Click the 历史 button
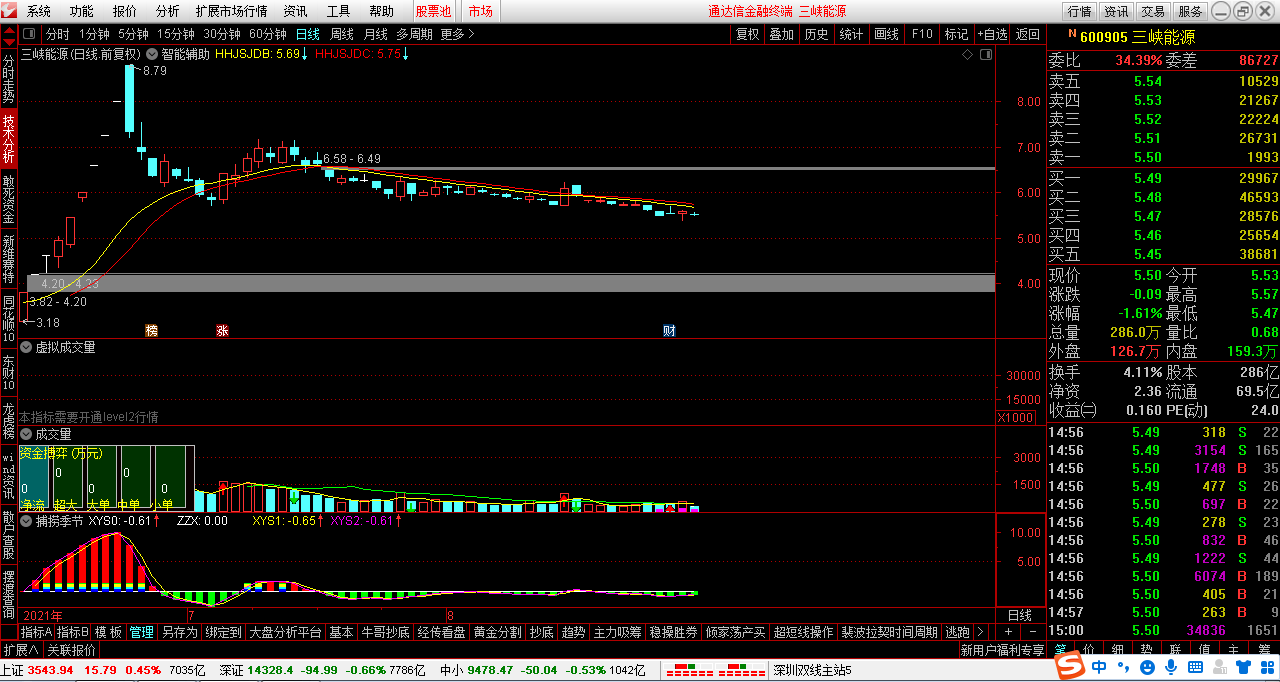This screenshot has width=1280, height=682. click(816, 34)
